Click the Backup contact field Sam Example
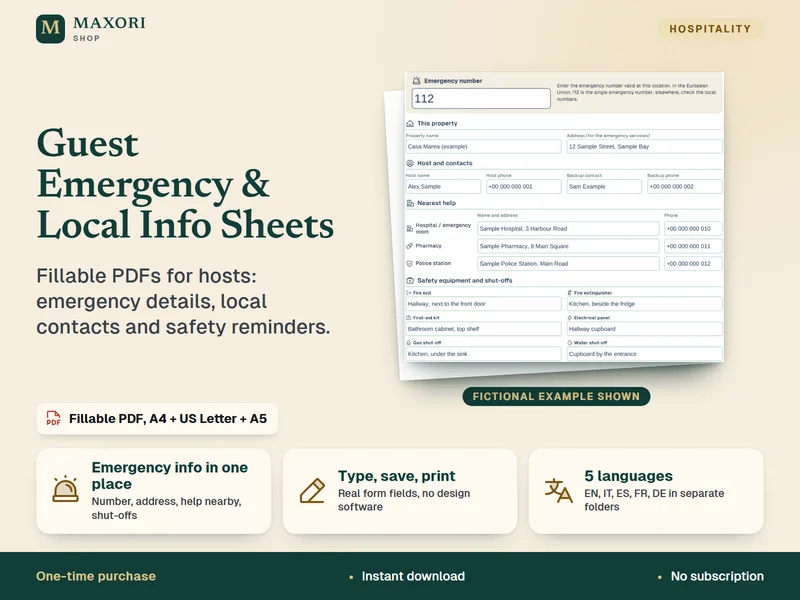The width and height of the screenshot is (800, 600). (x=605, y=186)
